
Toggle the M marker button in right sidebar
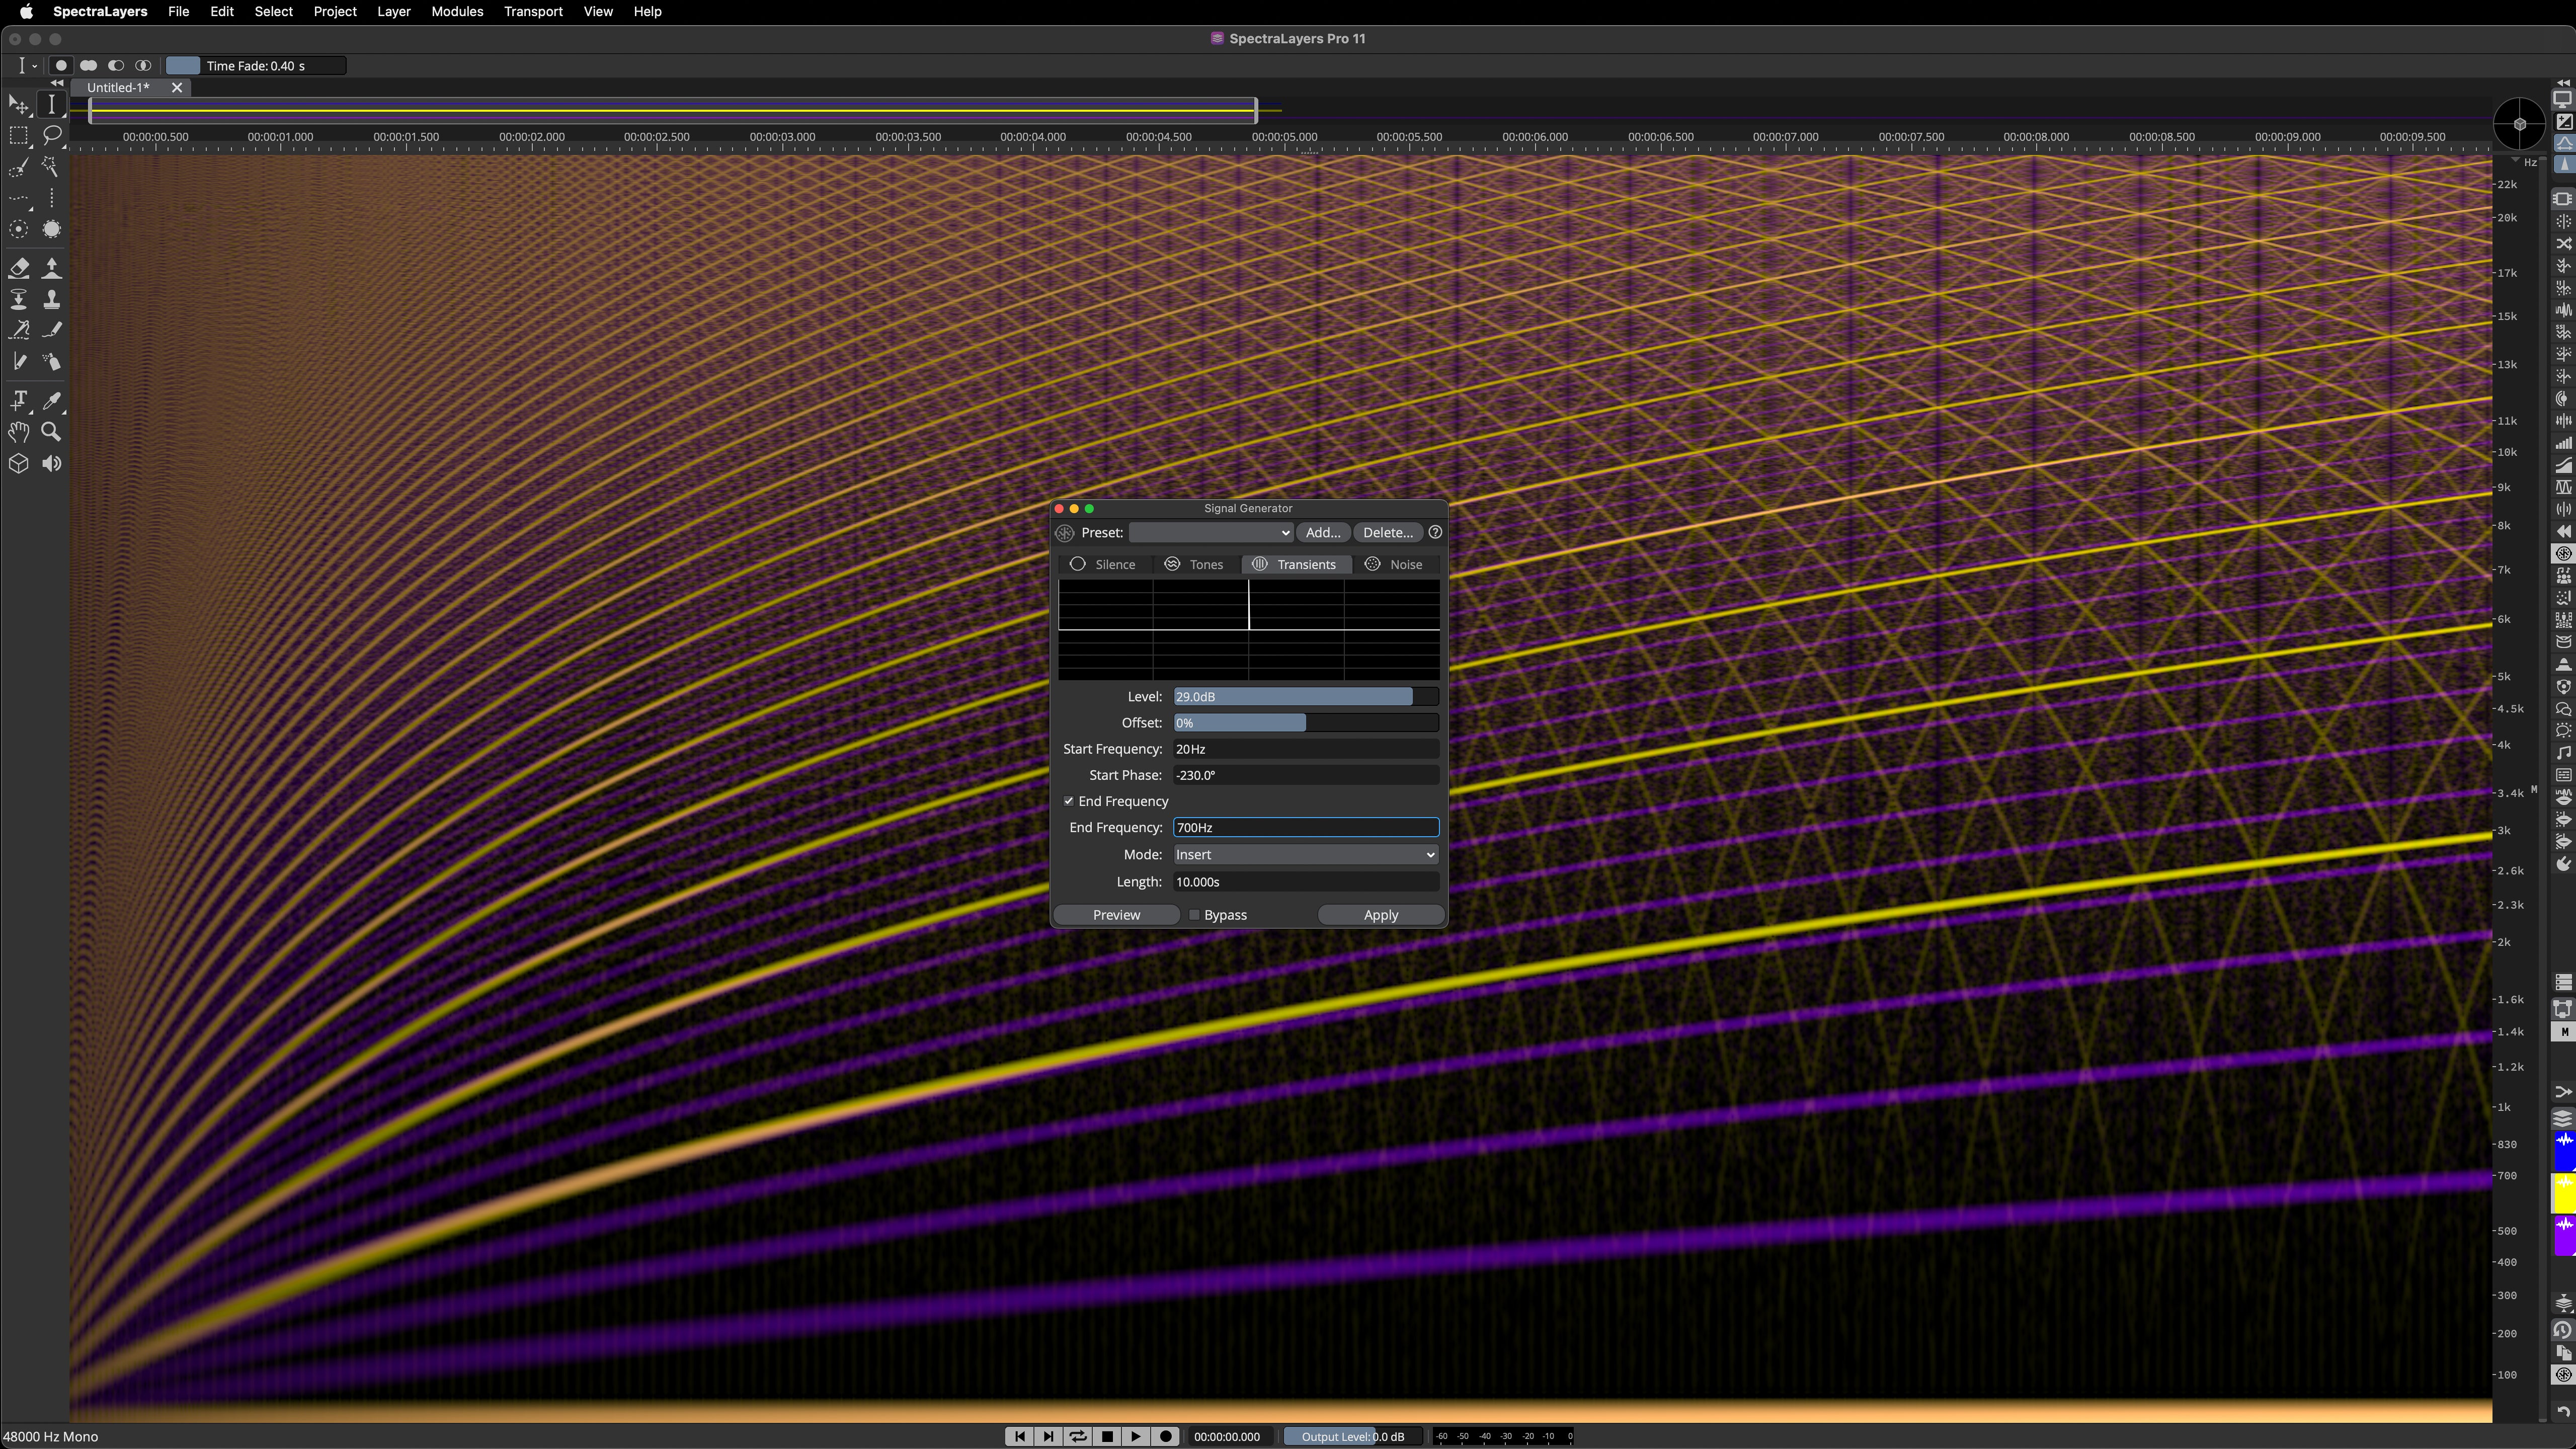(2564, 1032)
